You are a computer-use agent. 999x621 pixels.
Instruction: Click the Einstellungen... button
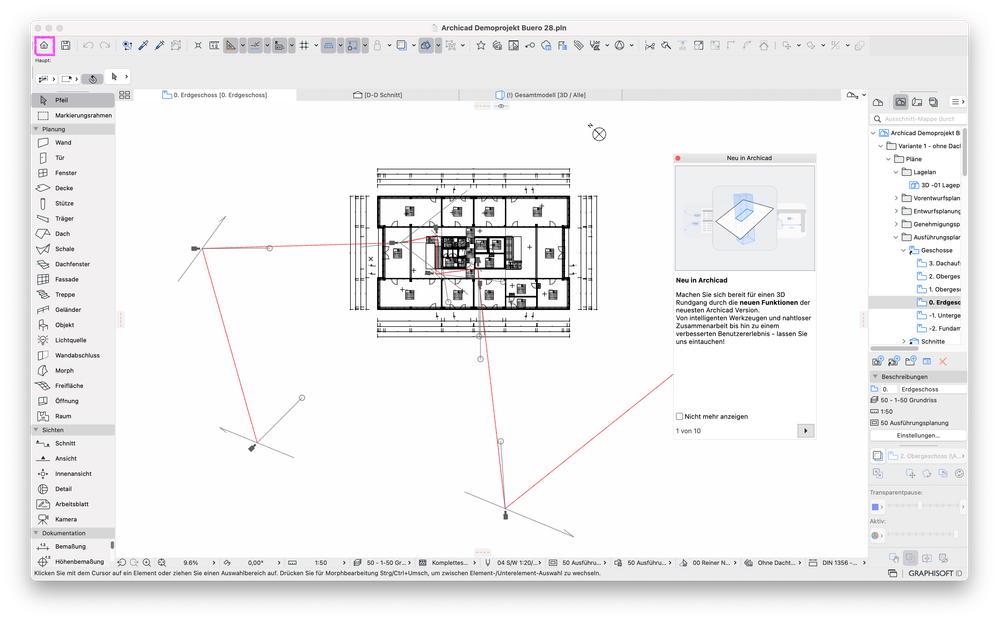pos(918,436)
